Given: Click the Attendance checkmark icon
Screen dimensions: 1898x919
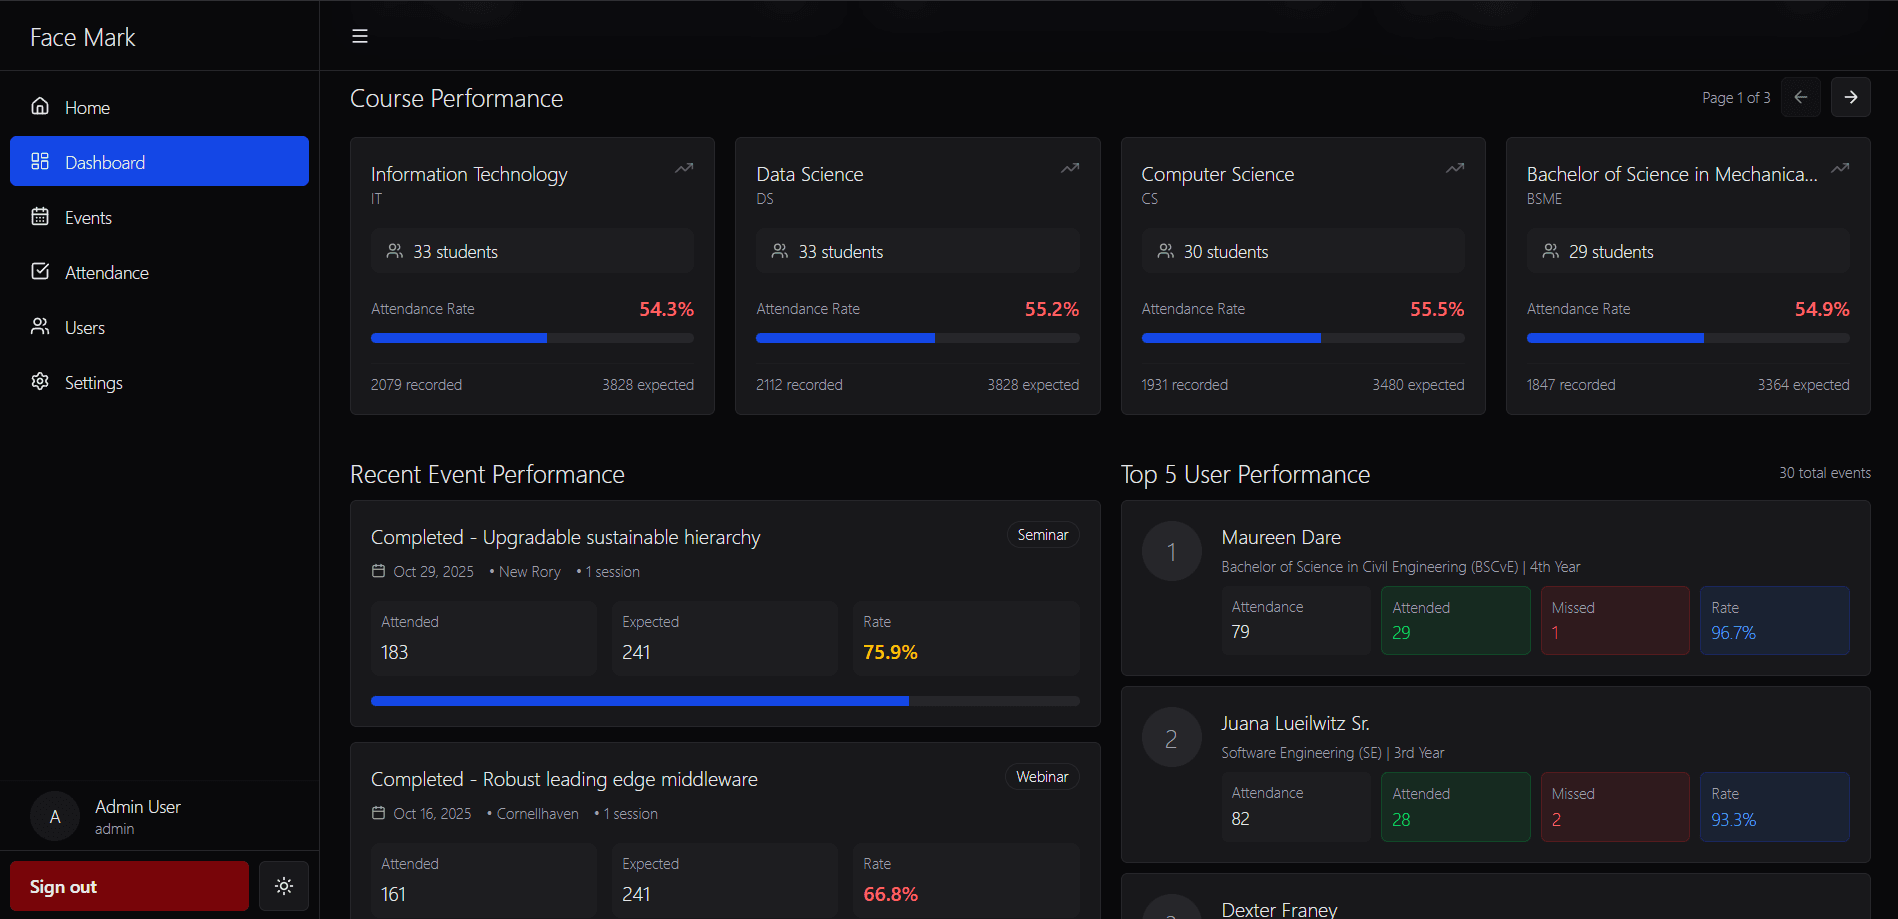Looking at the screenshot, I should coord(40,272).
